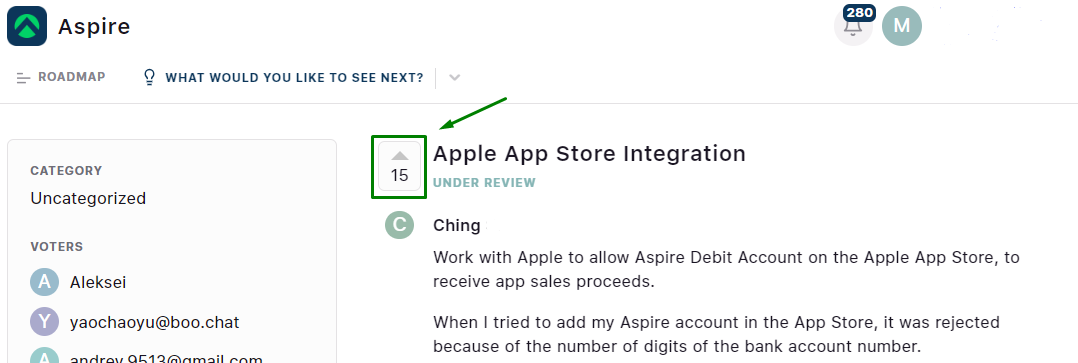Image resolution: width=1078 pixels, height=363 pixels.
Task: Click the UNDER REVIEW status label
Action: click(x=485, y=183)
